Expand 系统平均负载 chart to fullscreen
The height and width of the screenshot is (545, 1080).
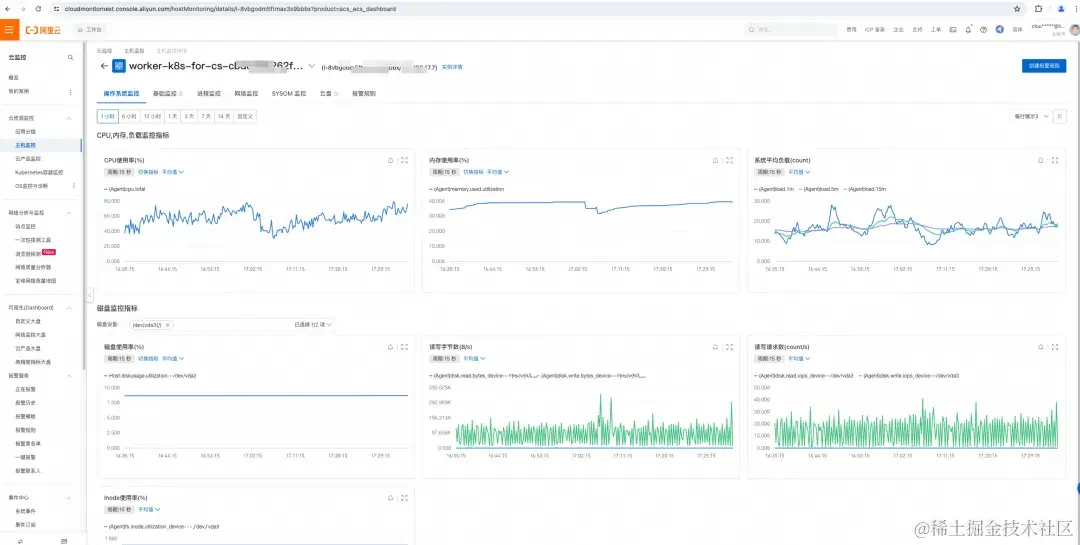click(x=1055, y=160)
